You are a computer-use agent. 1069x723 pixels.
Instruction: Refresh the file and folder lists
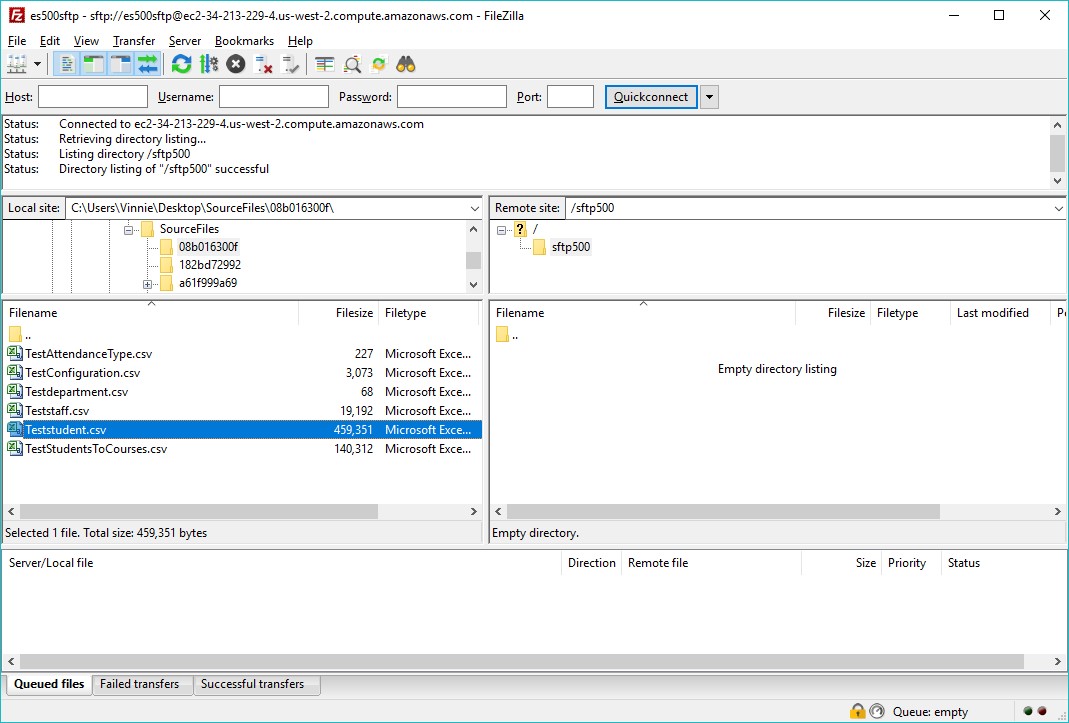point(181,65)
